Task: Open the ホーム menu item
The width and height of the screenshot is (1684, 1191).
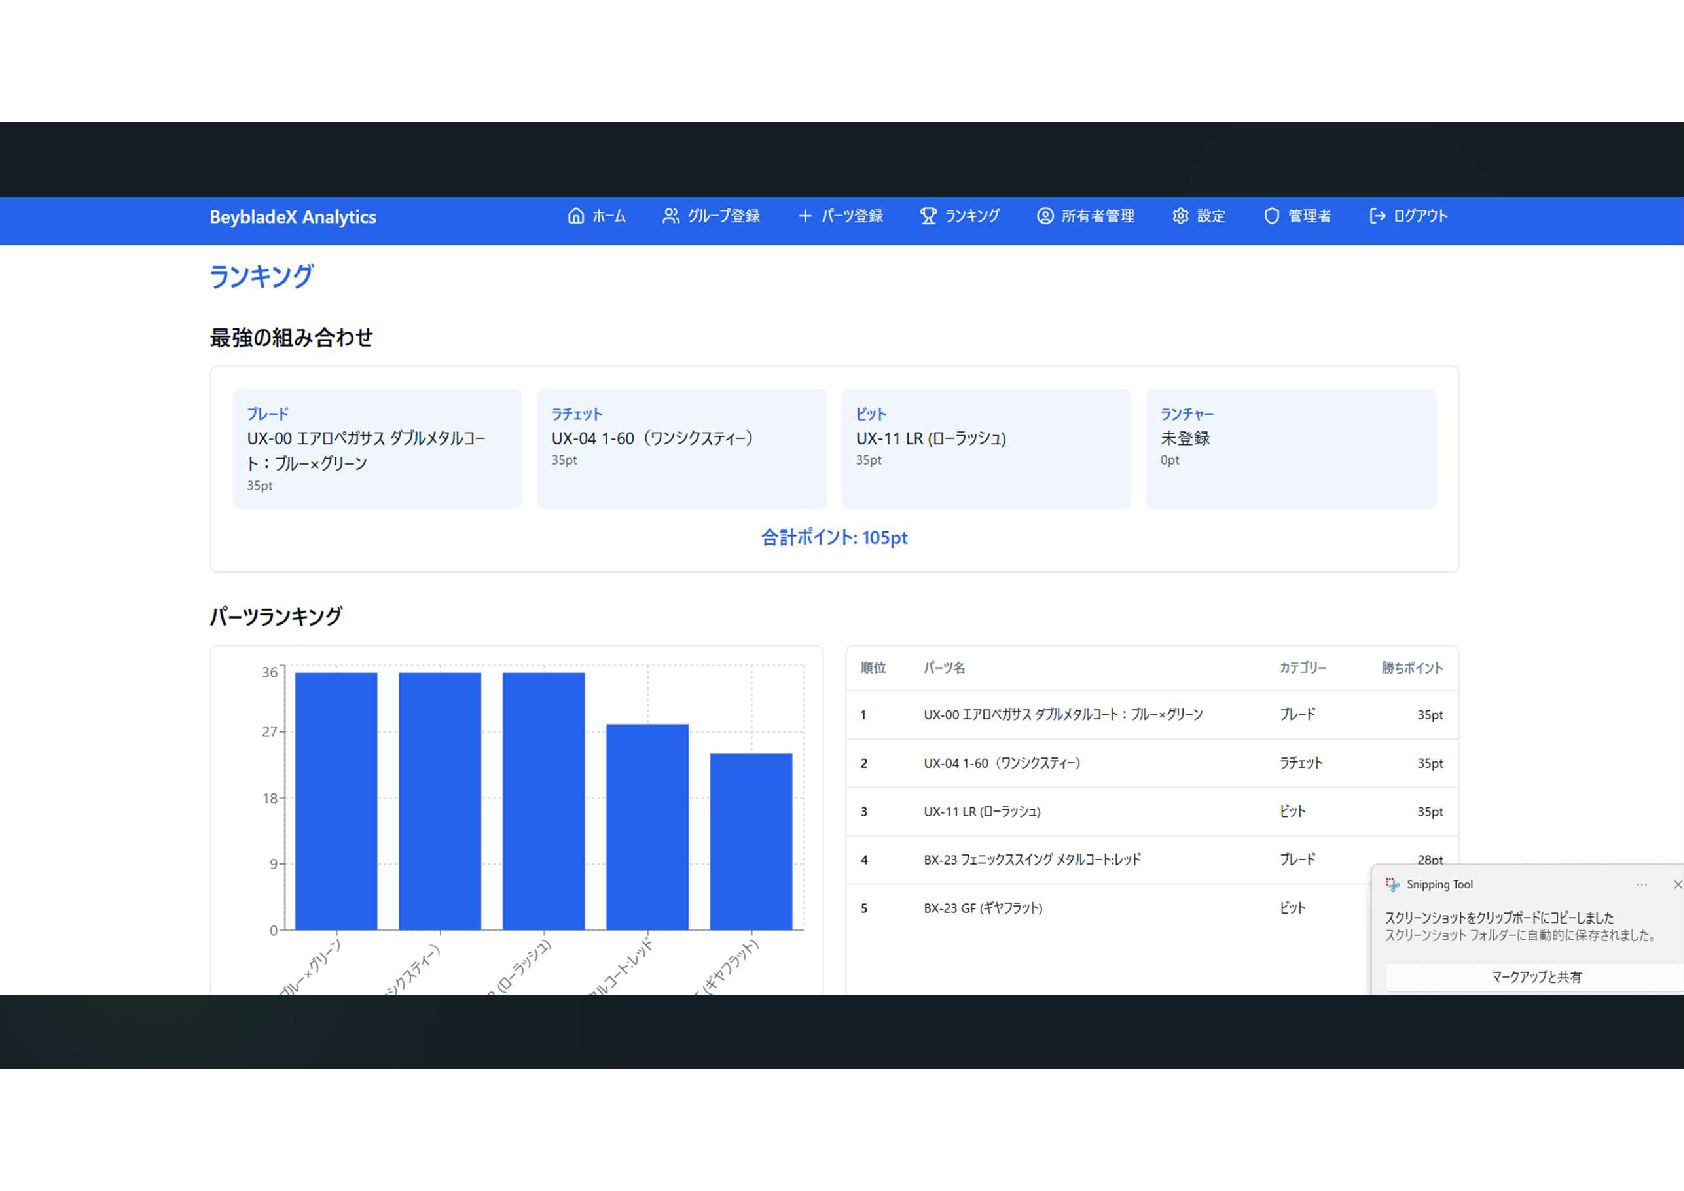Action: pyautogui.click(x=597, y=216)
